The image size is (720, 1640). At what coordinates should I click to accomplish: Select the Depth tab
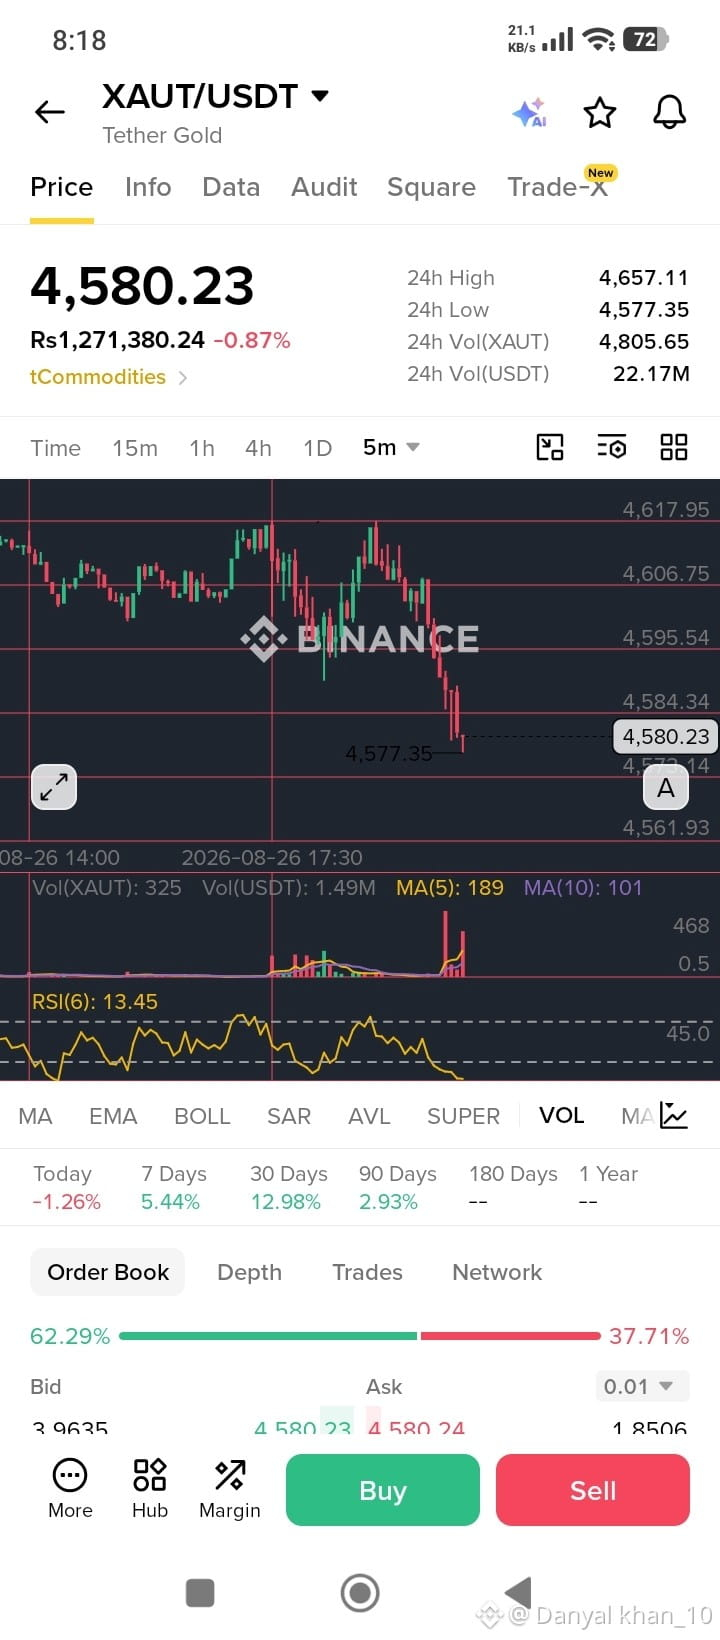click(x=249, y=1272)
